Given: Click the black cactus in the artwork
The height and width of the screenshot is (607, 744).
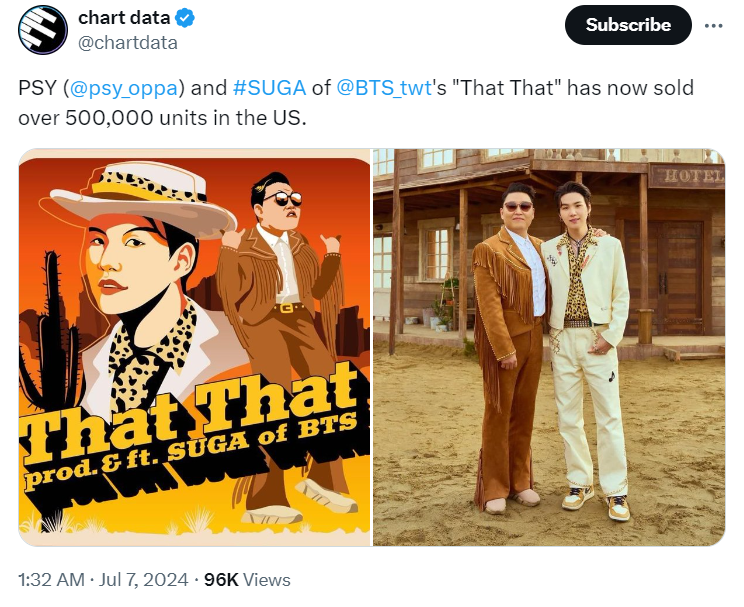Looking at the screenshot, I should click(x=49, y=332).
